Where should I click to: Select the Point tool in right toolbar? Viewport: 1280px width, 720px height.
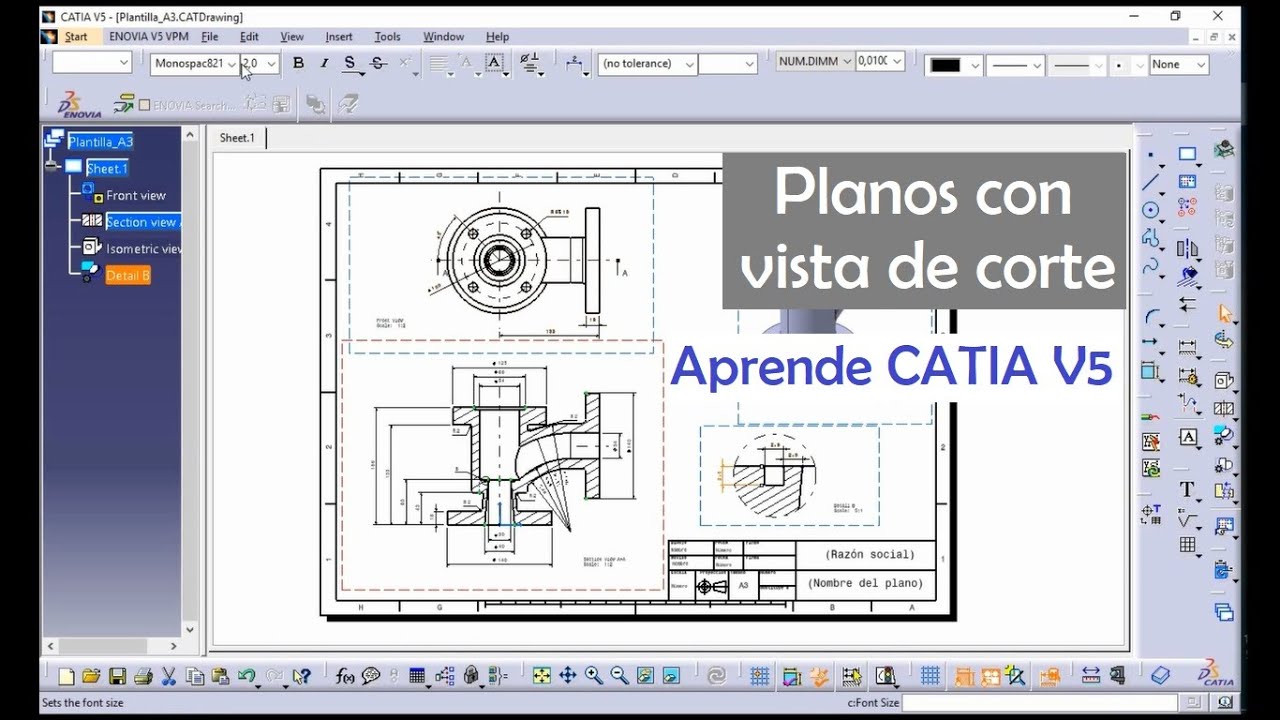(1151, 156)
